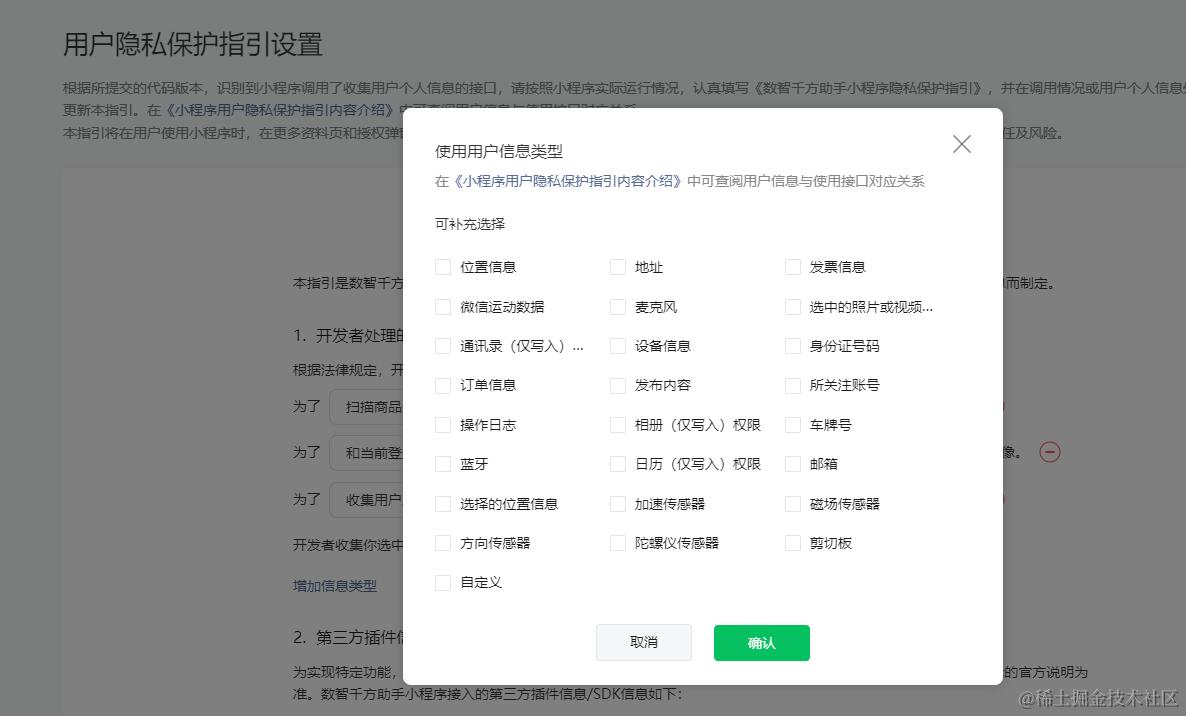Check the 位置信息 checkbox

(x=443, y=267)
